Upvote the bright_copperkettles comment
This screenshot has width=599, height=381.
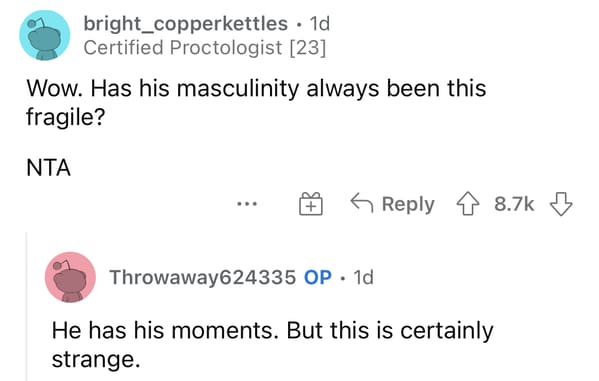coord(468,204)
